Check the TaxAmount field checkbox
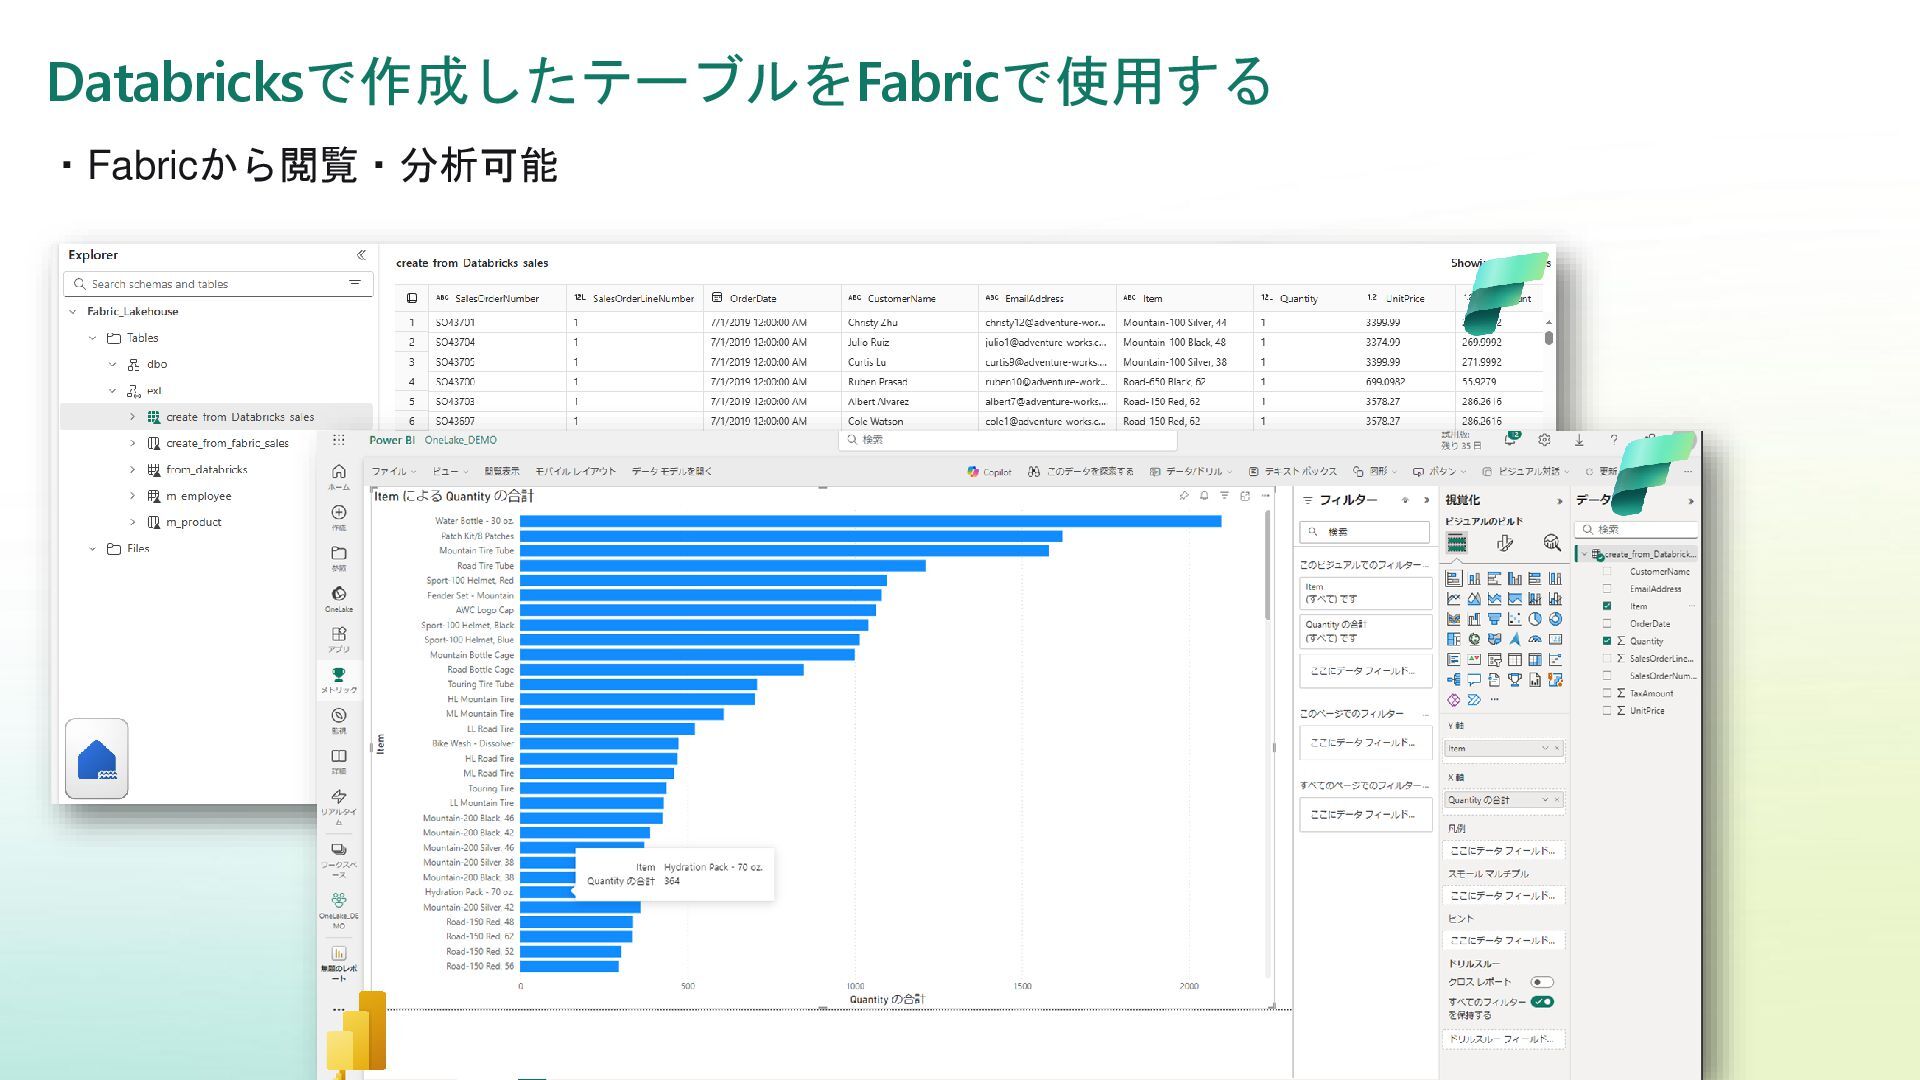This screenshot has height=1080, width=1920. click(x=1607, y=693)
